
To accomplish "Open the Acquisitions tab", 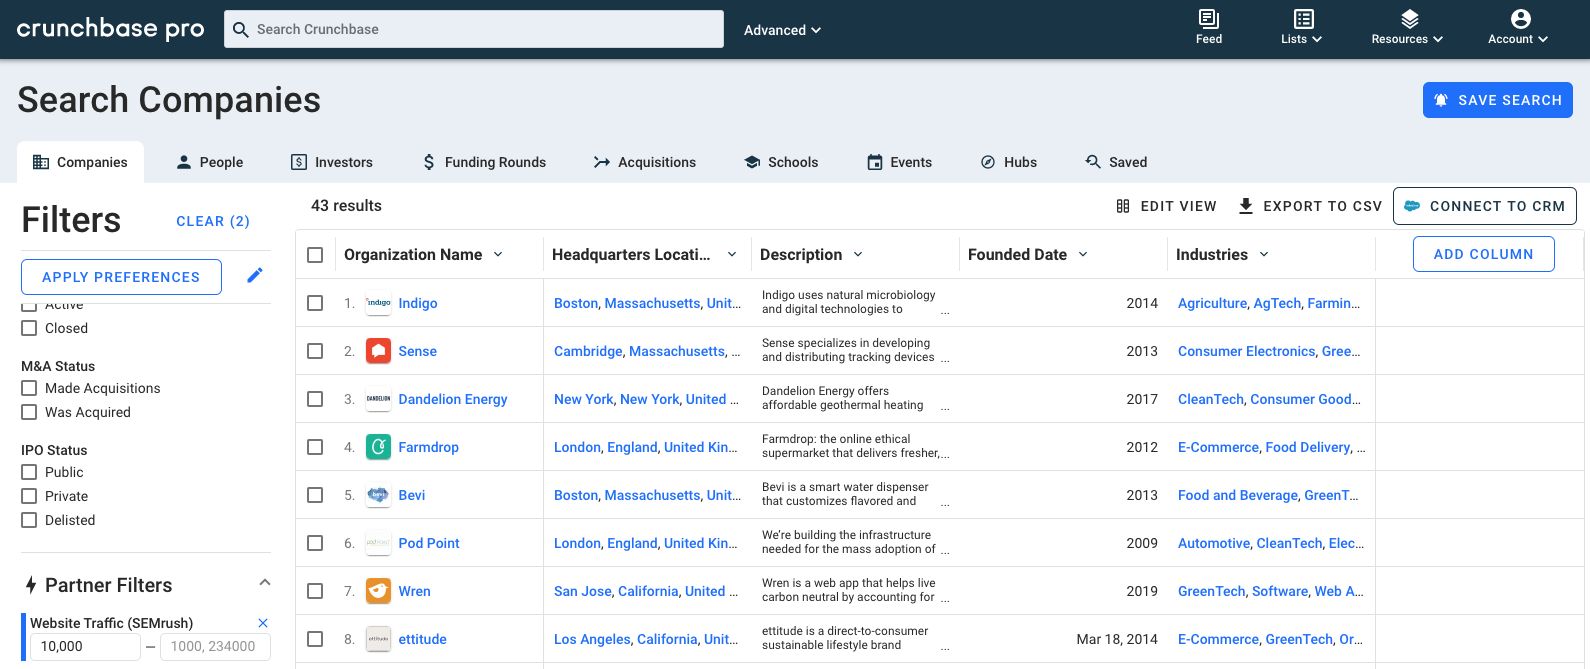I will pos(645,162).
